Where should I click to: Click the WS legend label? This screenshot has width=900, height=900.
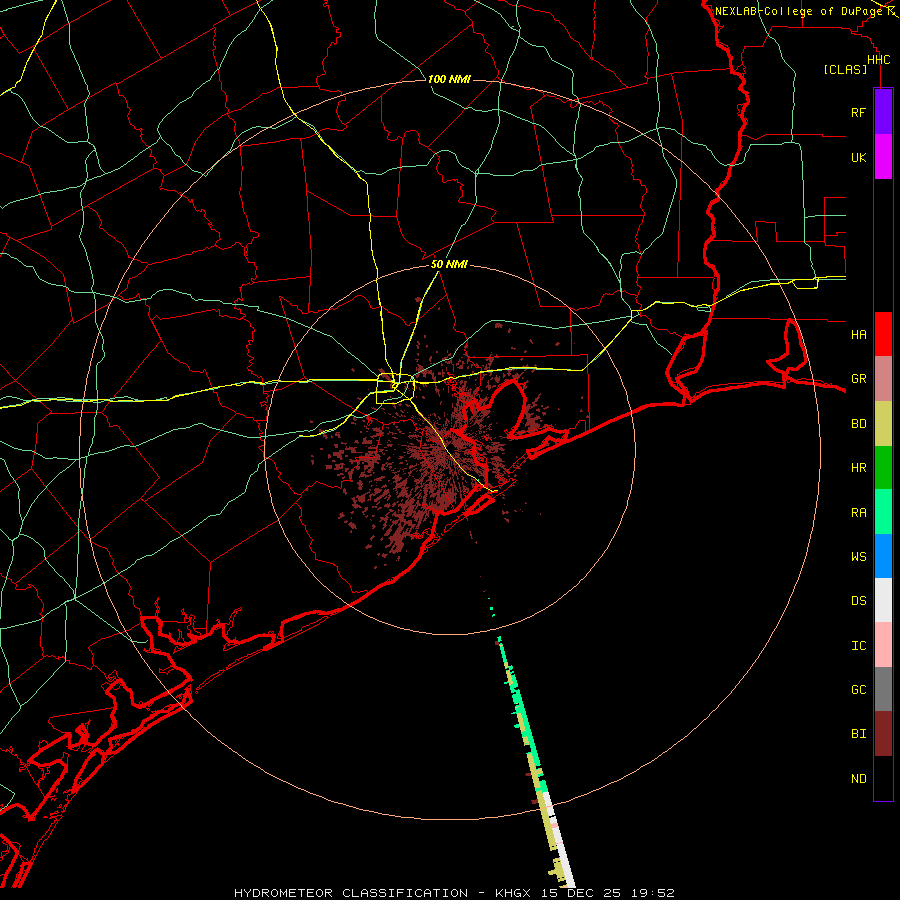(x=858, y=557)
